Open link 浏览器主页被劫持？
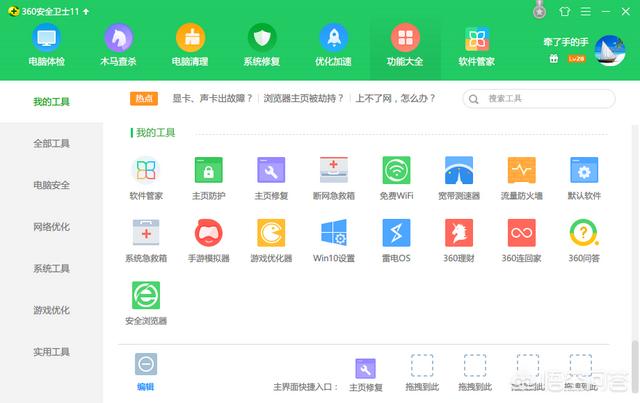640x403 pixels. 304,98
